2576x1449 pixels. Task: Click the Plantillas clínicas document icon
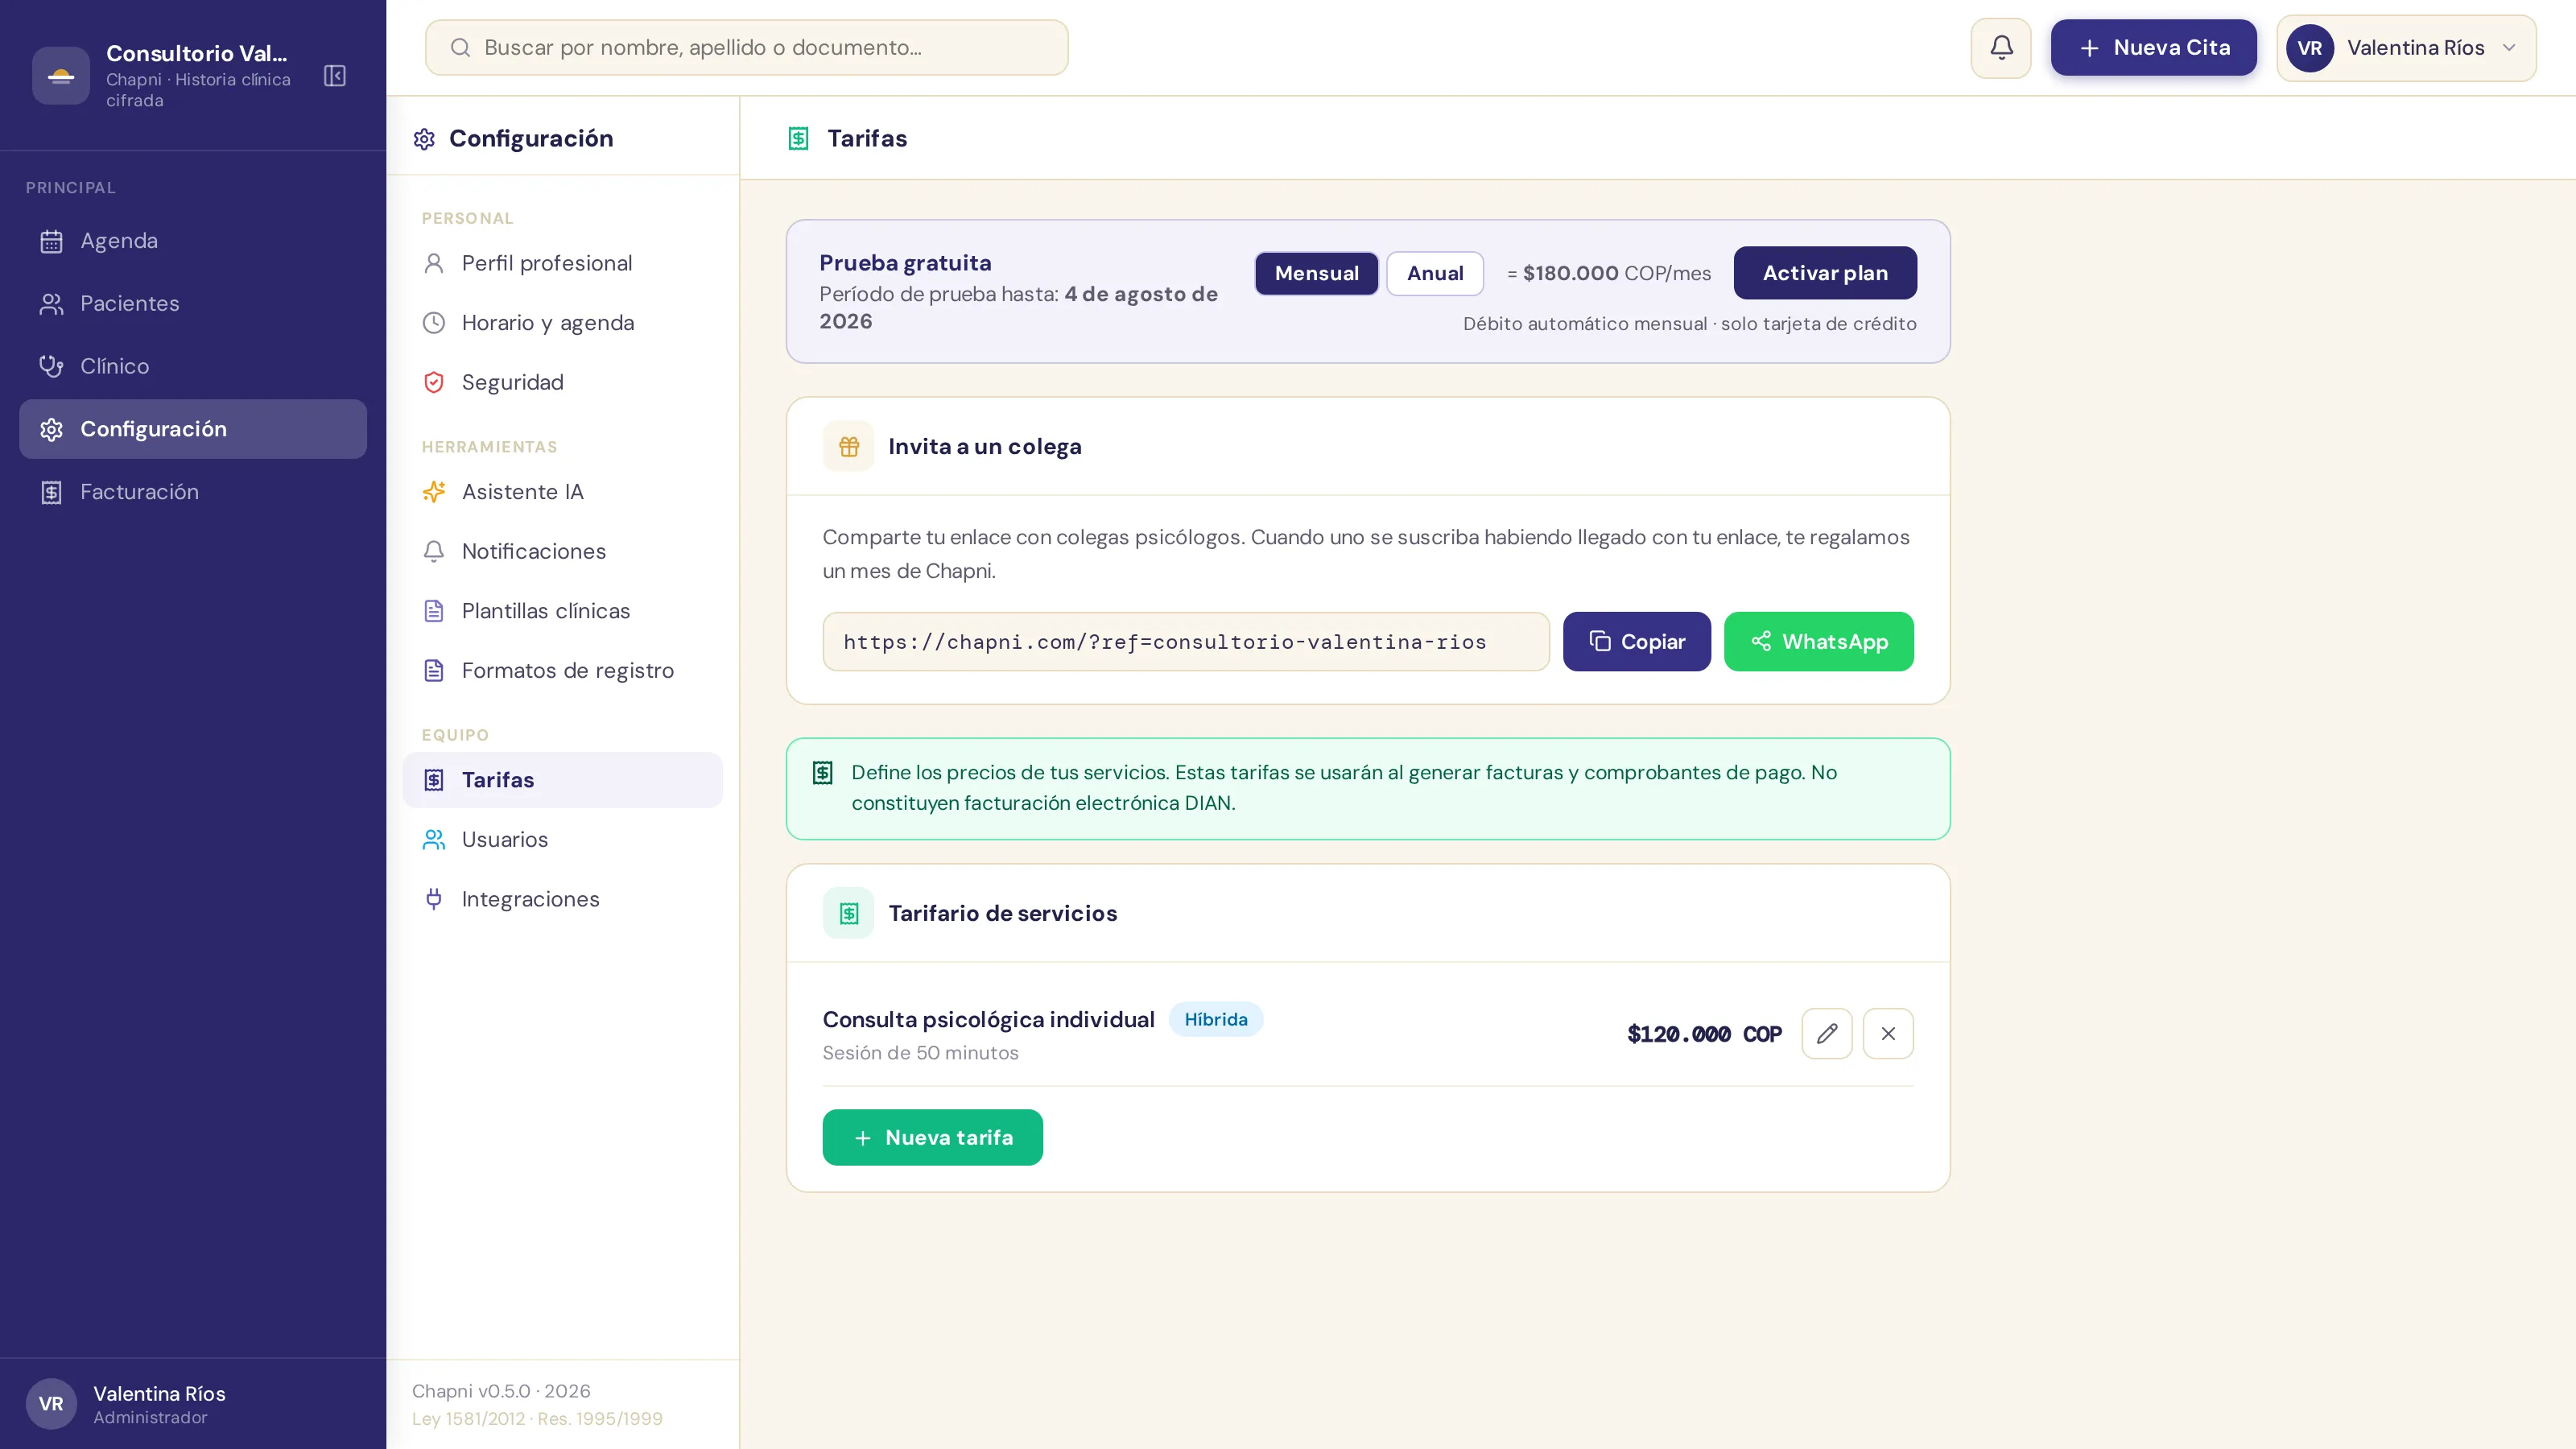point(434,611)
